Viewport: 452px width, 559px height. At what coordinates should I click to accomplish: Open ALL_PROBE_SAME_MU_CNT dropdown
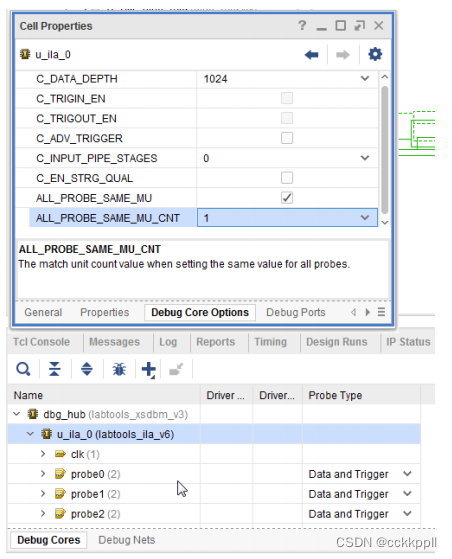coord(365,218)
